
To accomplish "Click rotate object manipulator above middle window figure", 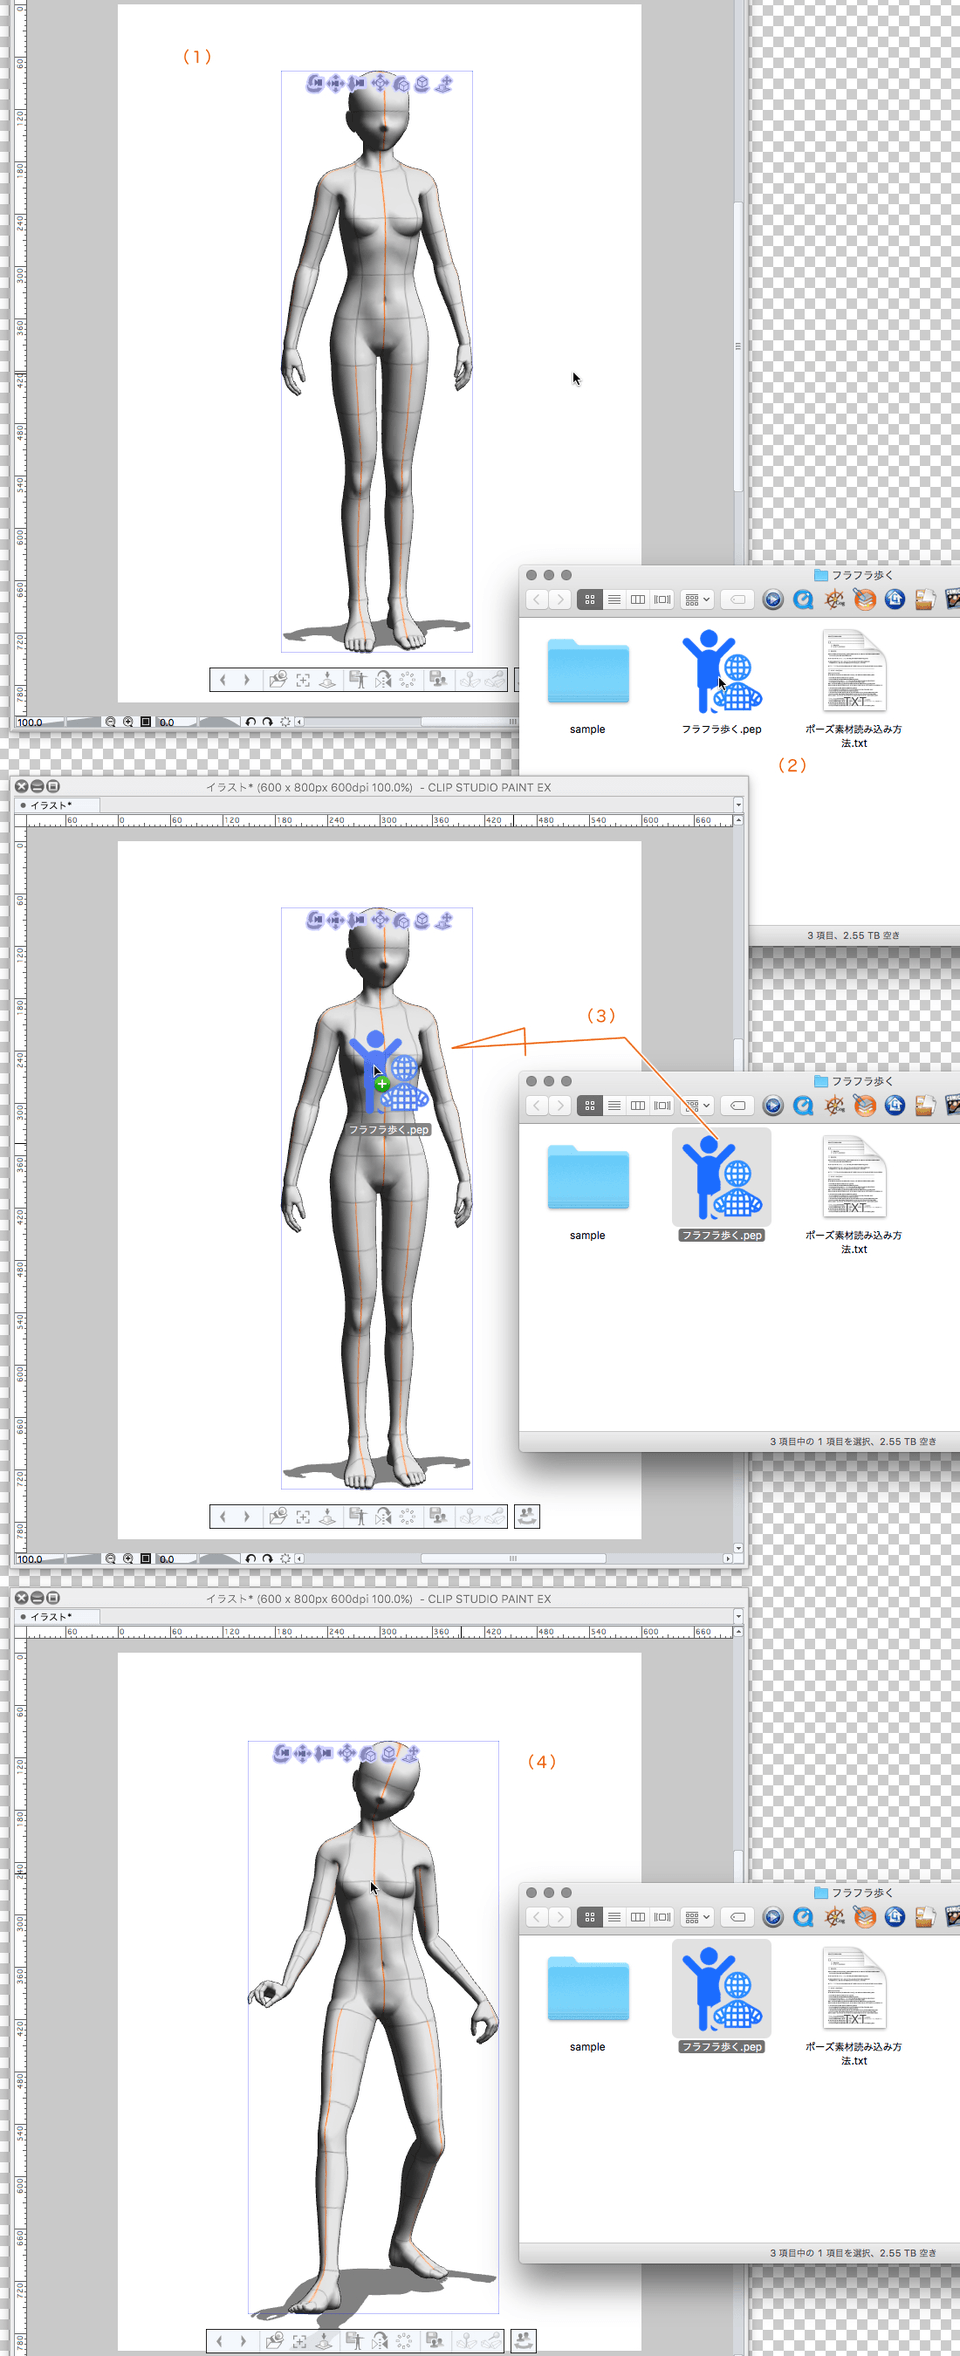I will click(x=402, y=920).
